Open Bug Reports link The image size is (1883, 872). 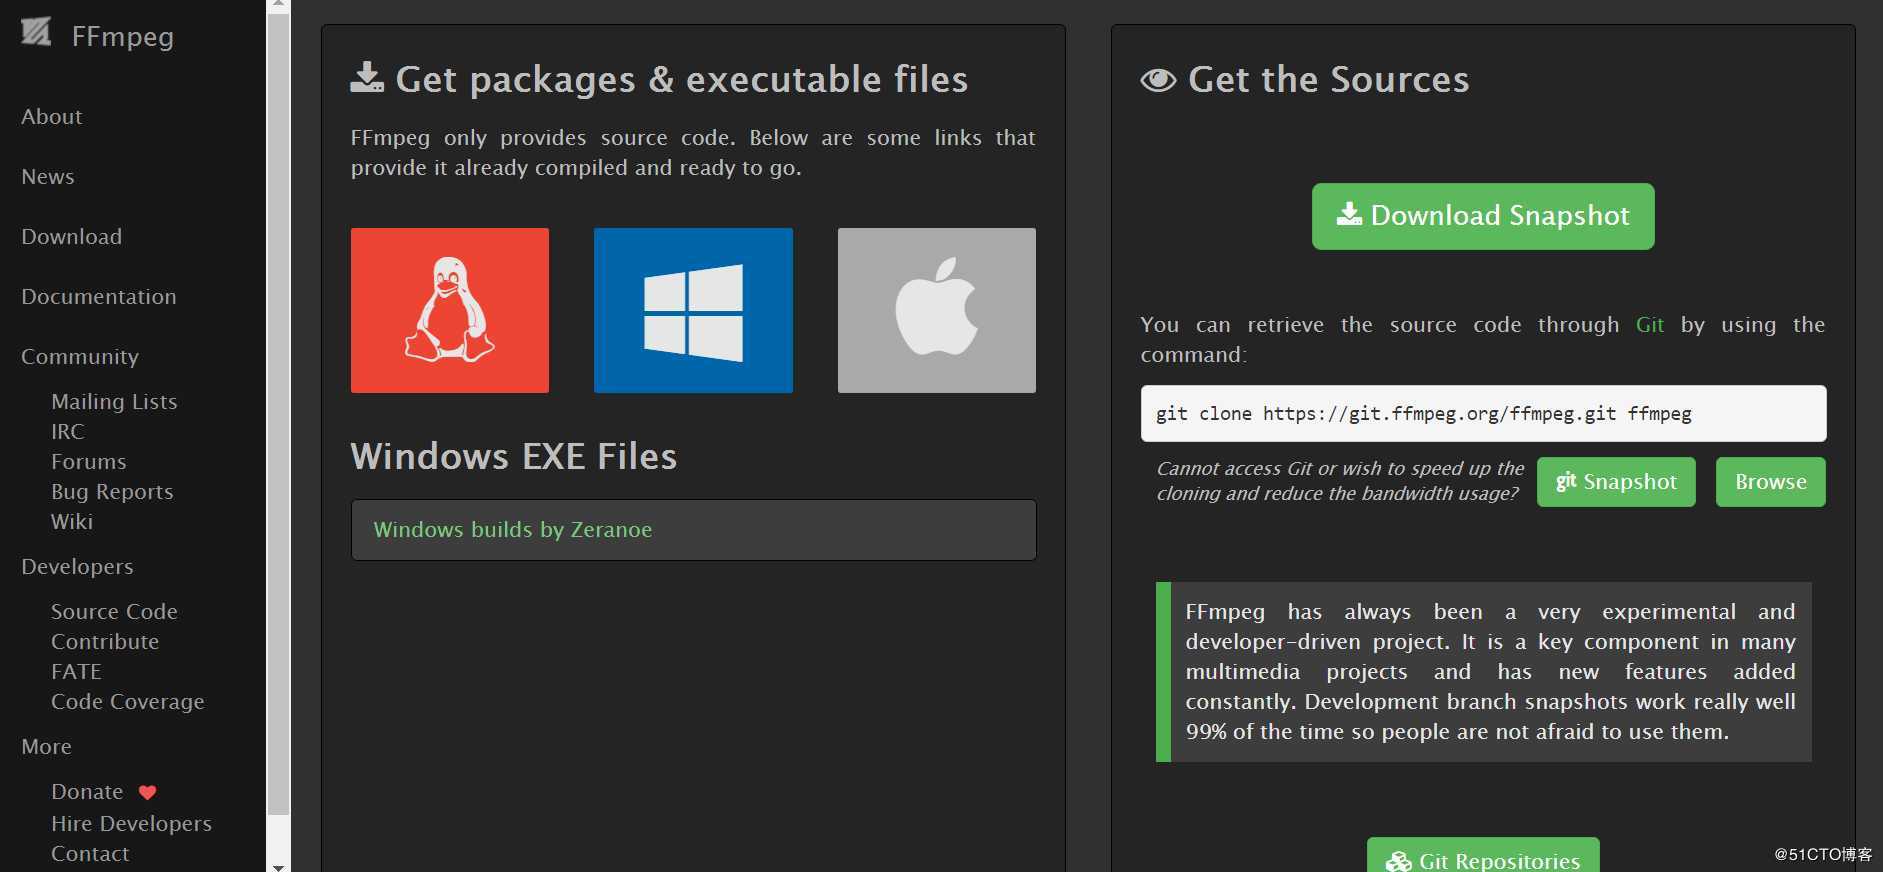112,491
